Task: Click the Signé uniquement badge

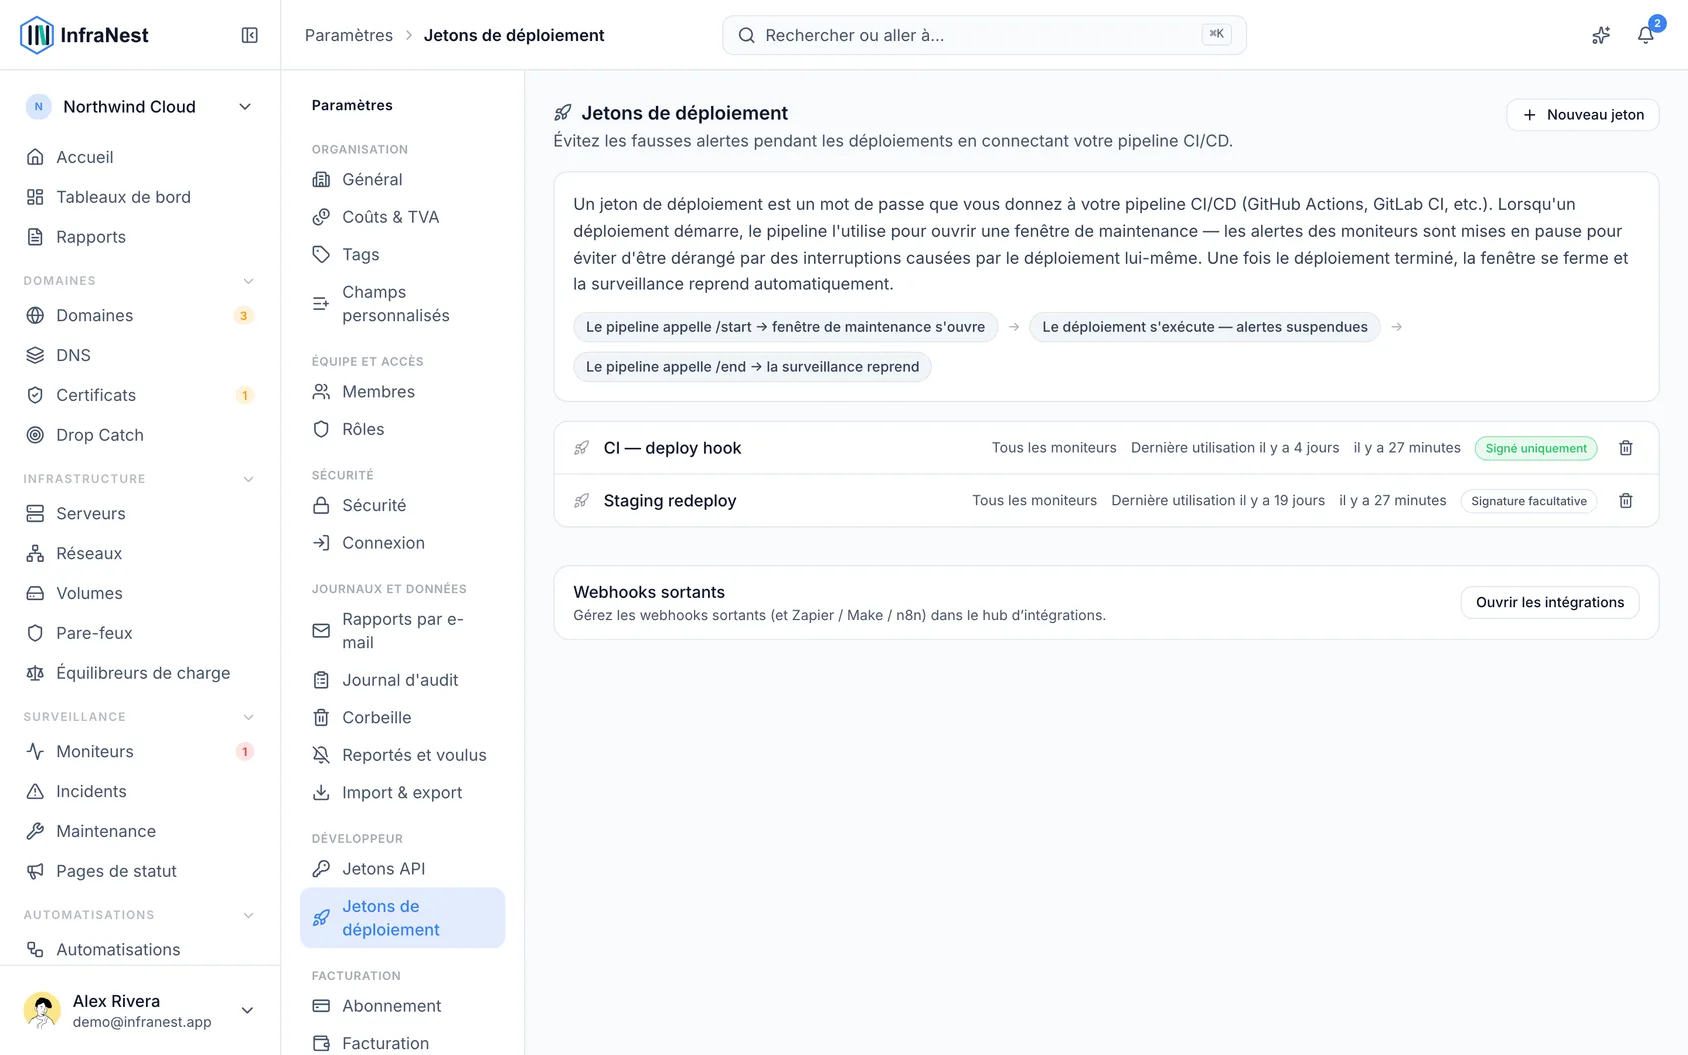Action: pyautogui.click(x=1536, y=448)
